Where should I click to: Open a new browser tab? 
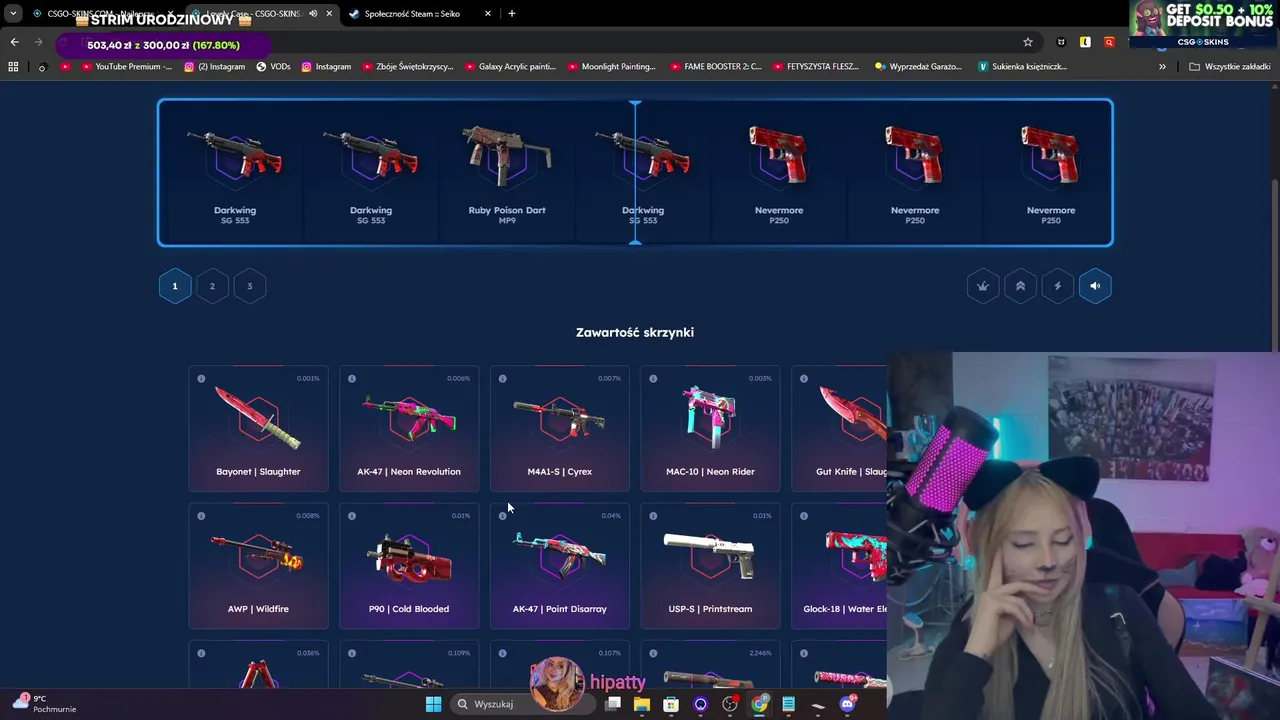tap(512, 14)
